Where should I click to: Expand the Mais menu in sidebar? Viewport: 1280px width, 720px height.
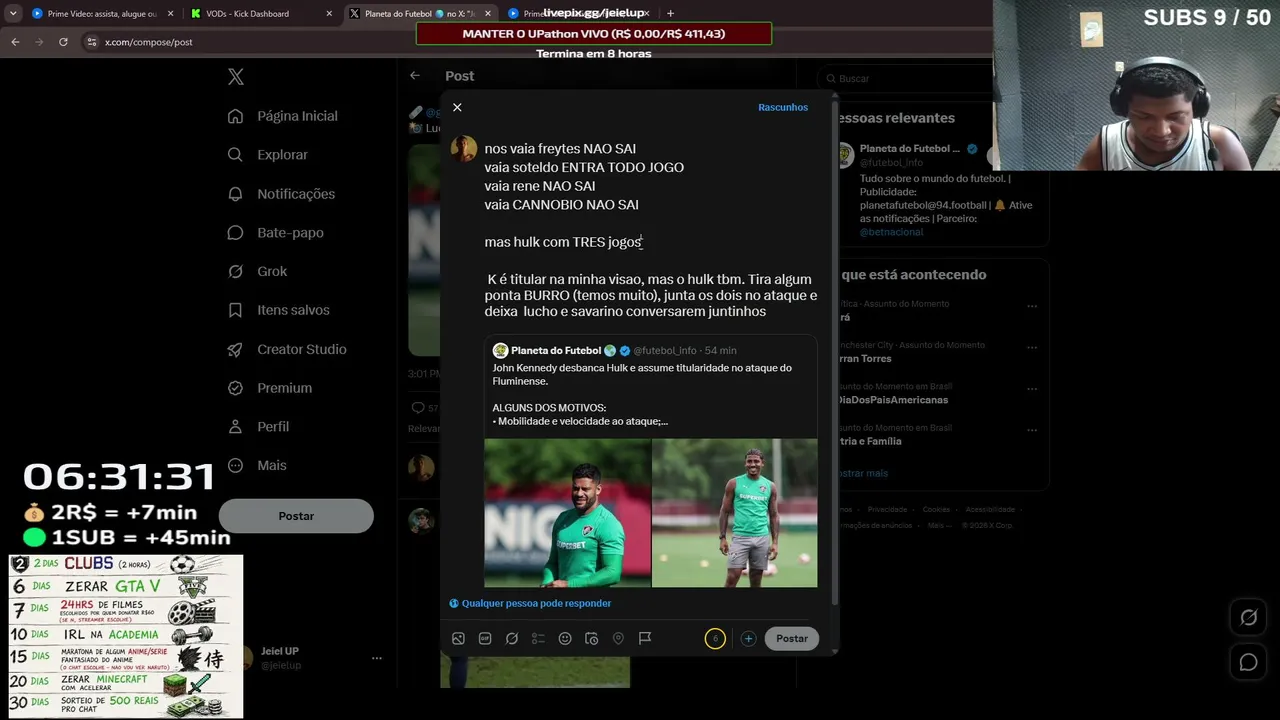click(x=257, y=465)
